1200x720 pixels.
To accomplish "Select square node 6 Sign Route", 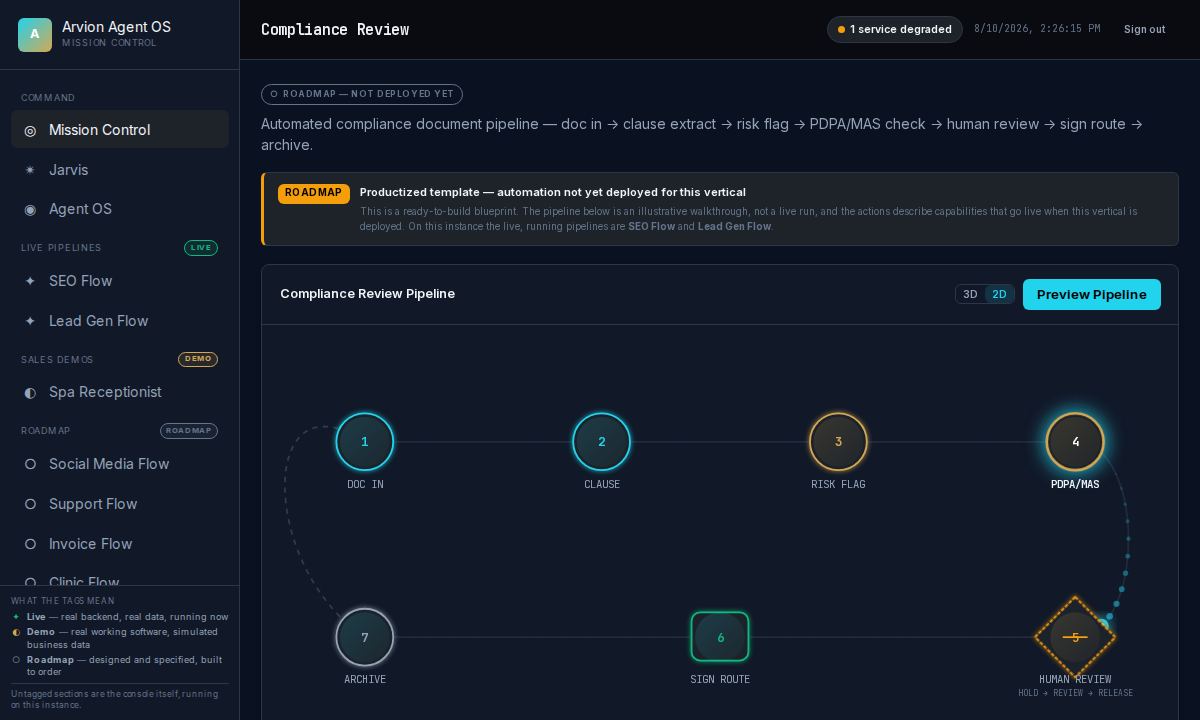I will coord(720,637).
